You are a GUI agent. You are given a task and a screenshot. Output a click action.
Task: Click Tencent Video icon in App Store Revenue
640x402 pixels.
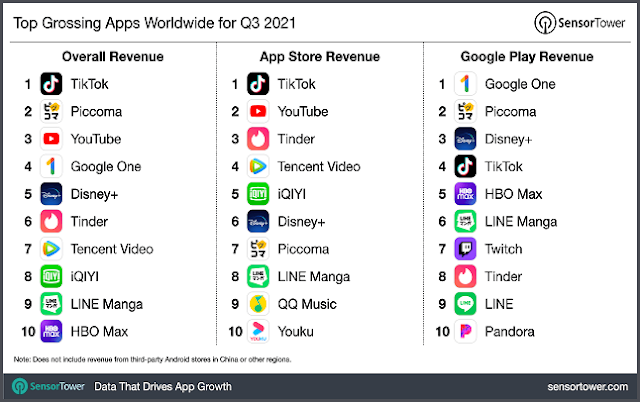pyautogui.click(x=258, y=167)
